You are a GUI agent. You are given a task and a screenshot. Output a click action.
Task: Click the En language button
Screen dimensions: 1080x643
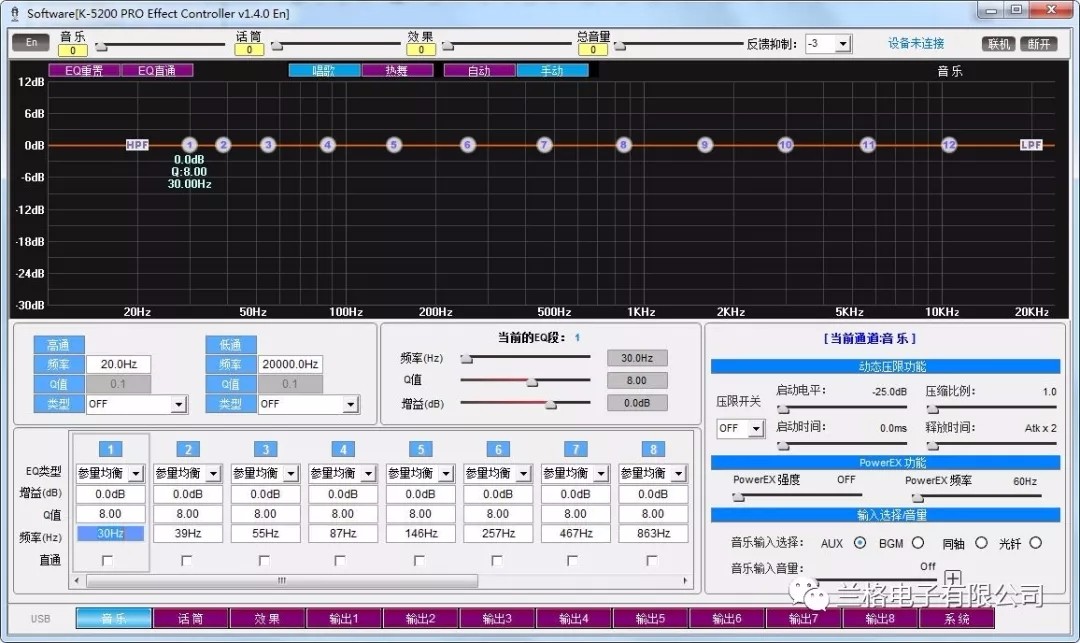pos(30,43)
